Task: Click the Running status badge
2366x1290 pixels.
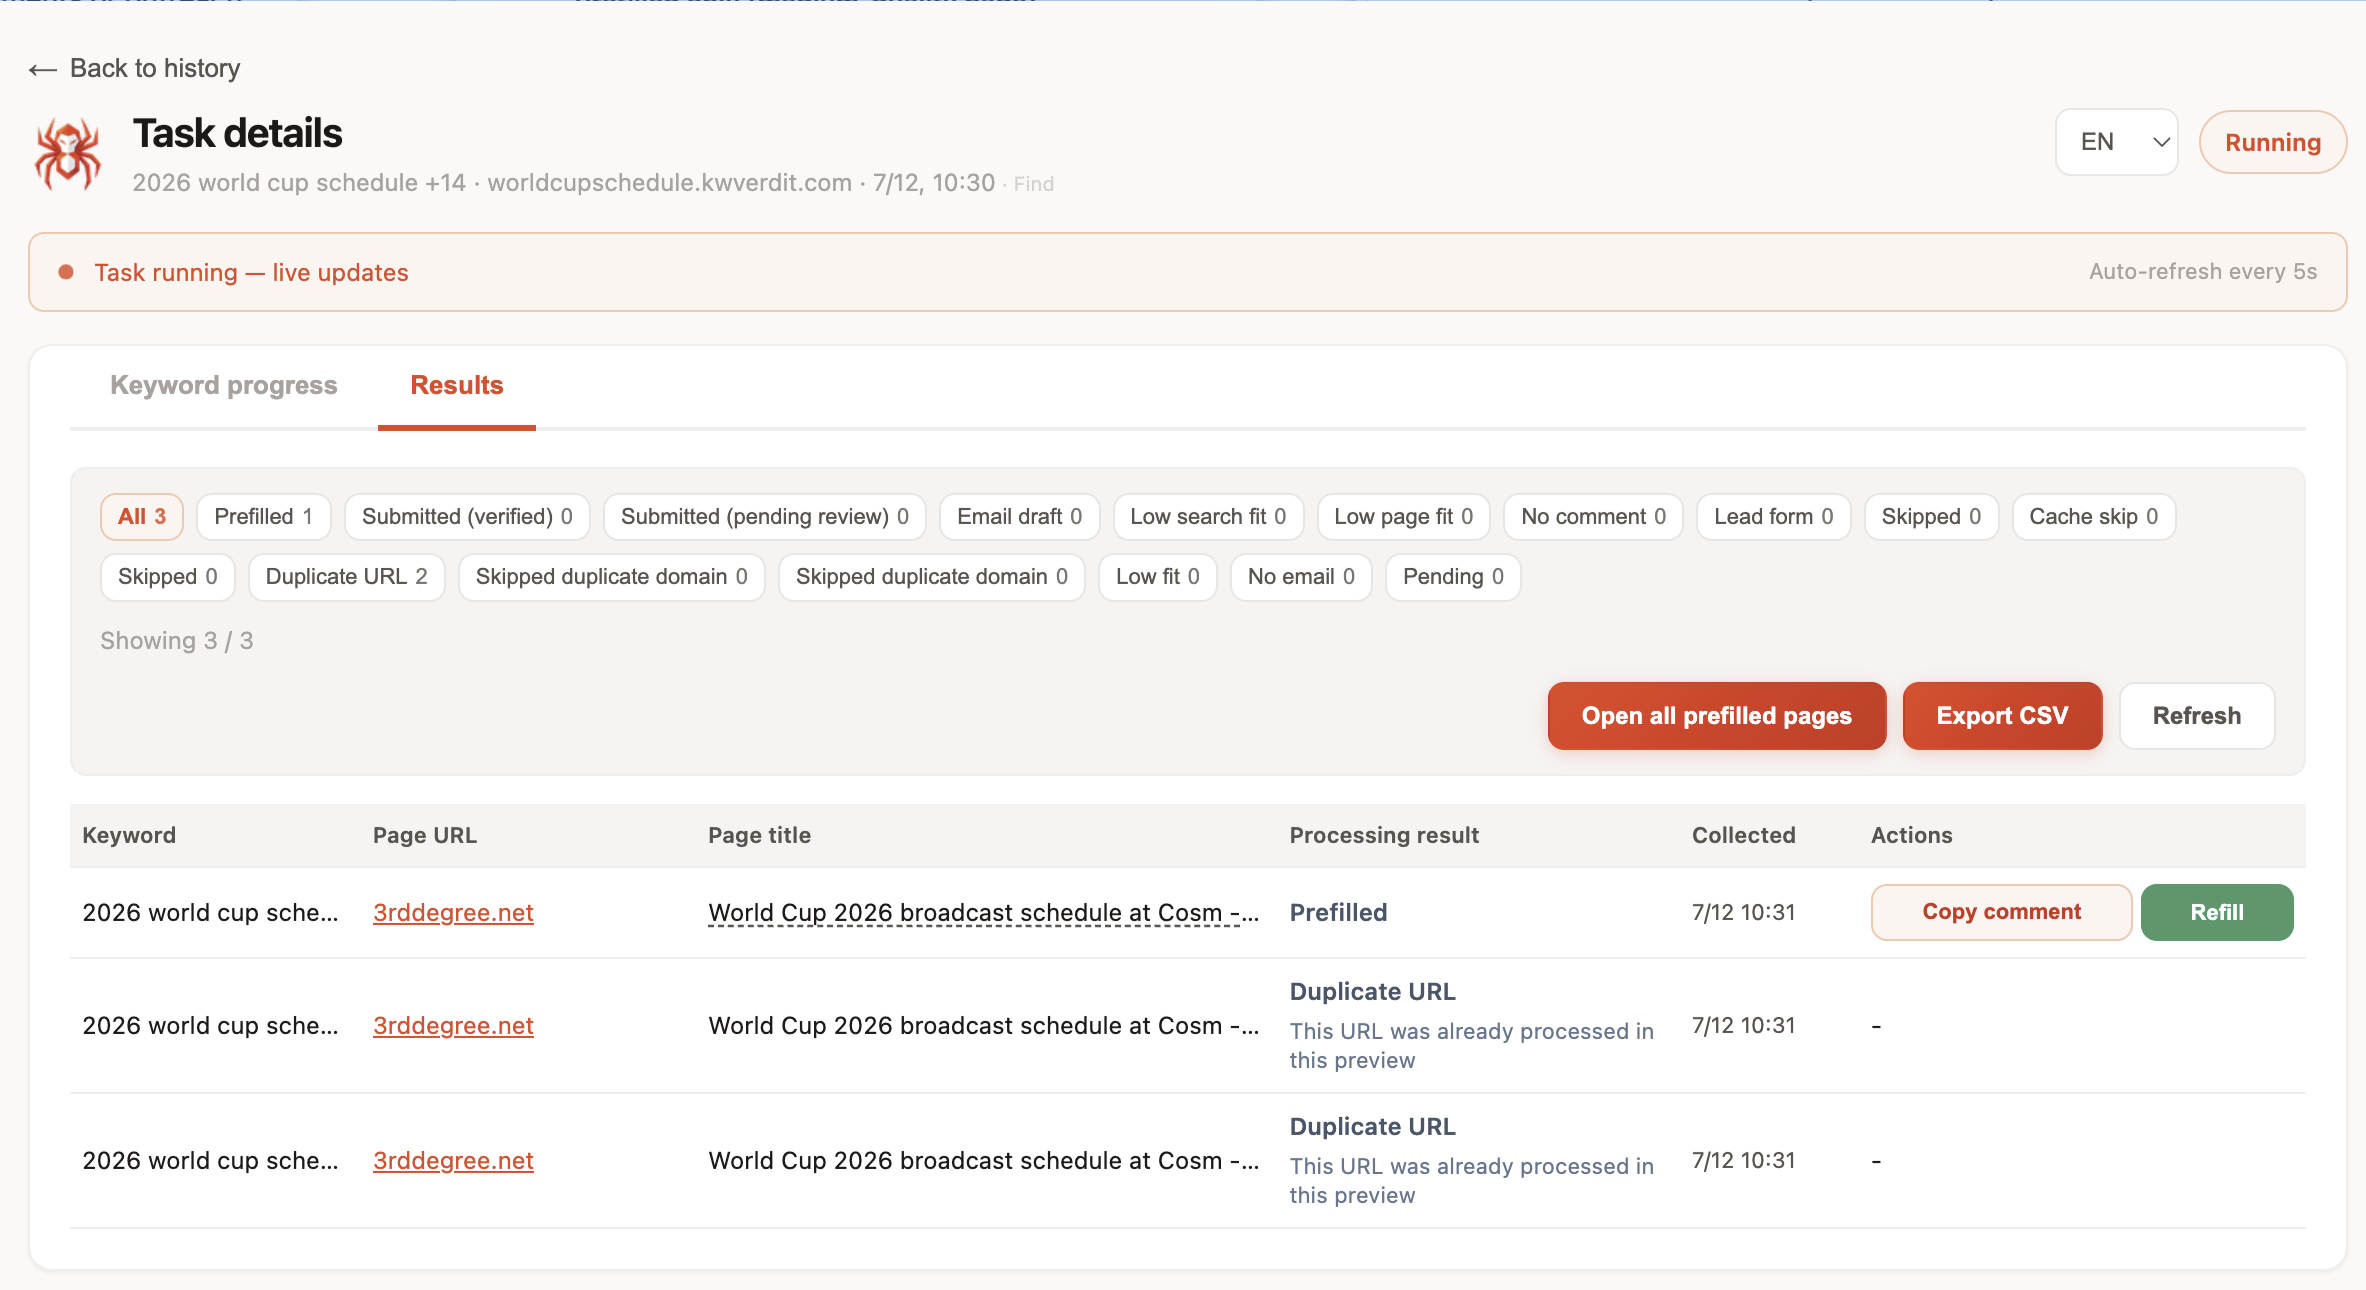Action: [2272, 142]
